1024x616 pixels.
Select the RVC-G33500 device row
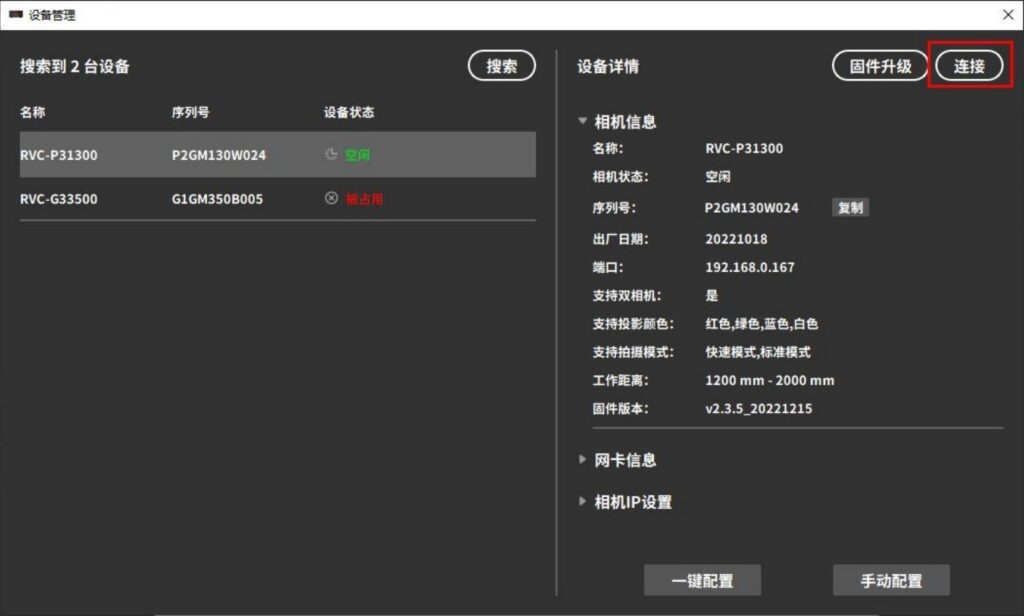tap(277, 199)
